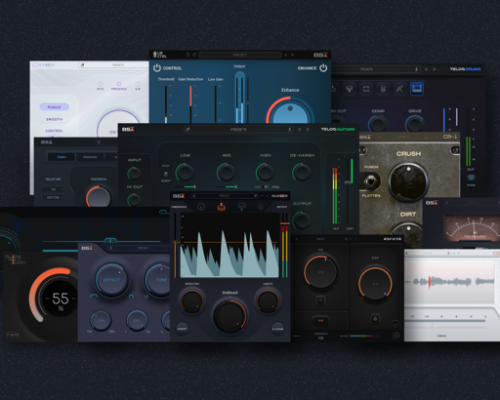Select the second tab in delay plugin

90,157
